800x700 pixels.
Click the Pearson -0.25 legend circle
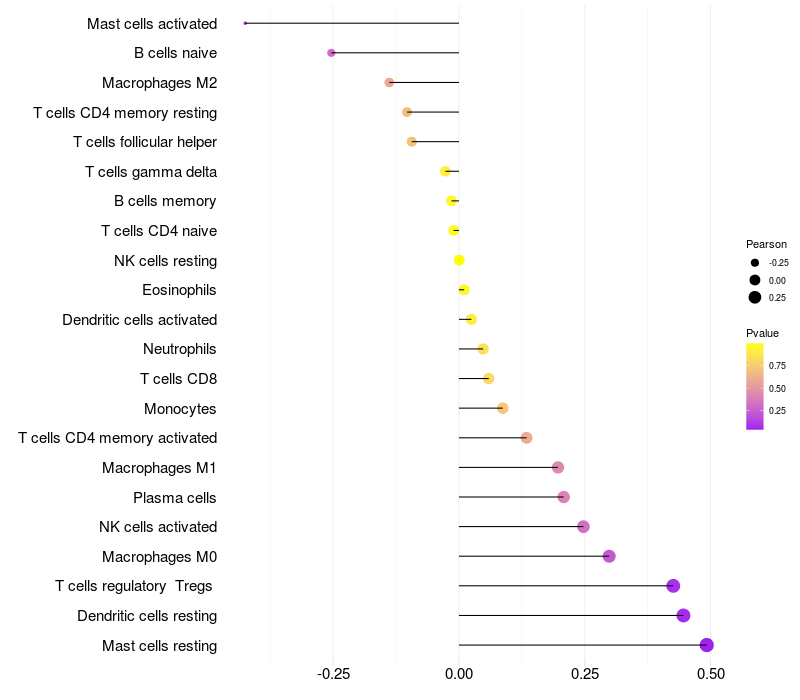pyautogui.click(x=755, y=263)
